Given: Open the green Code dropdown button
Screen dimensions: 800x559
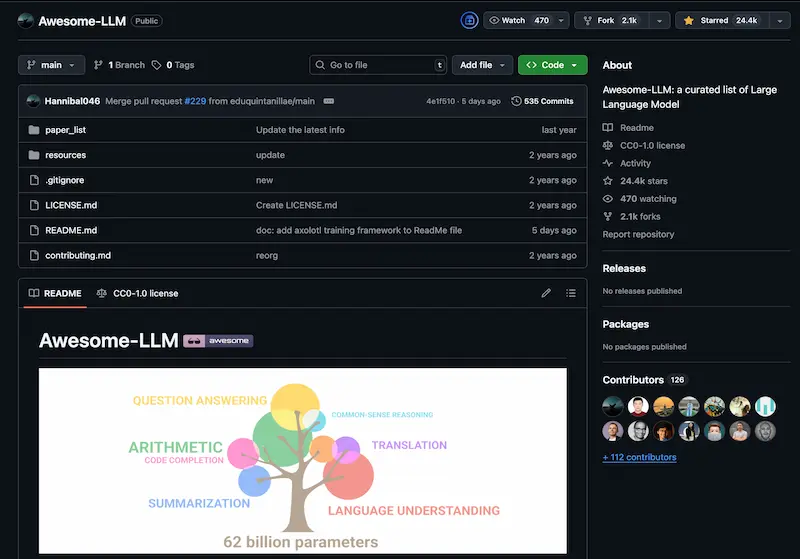Looking at the screenshot, I should click(x=553, y=65).
